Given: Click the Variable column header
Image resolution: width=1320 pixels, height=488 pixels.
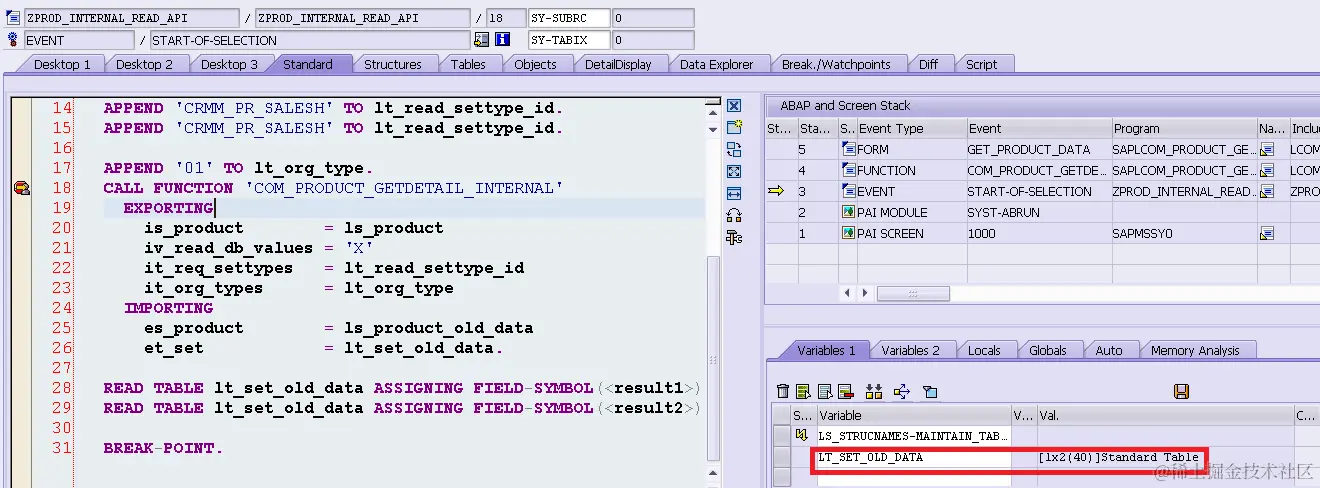Looking at the screenshot, I should 914,415.
